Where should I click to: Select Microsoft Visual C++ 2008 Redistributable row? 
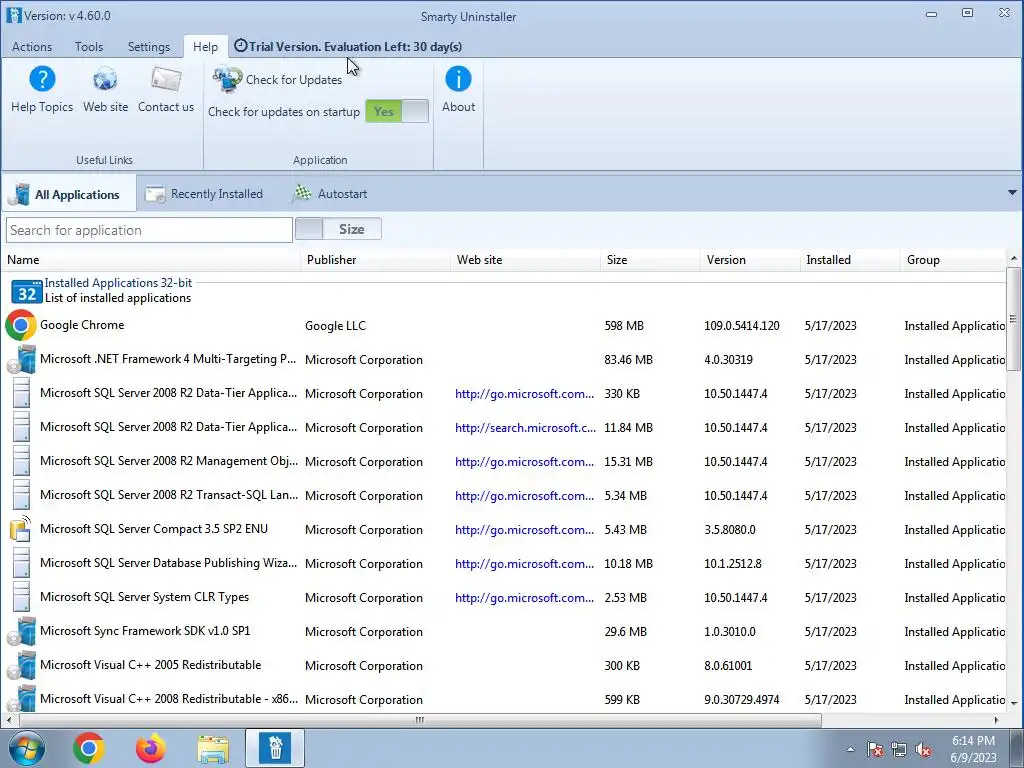tap(503, 699)
